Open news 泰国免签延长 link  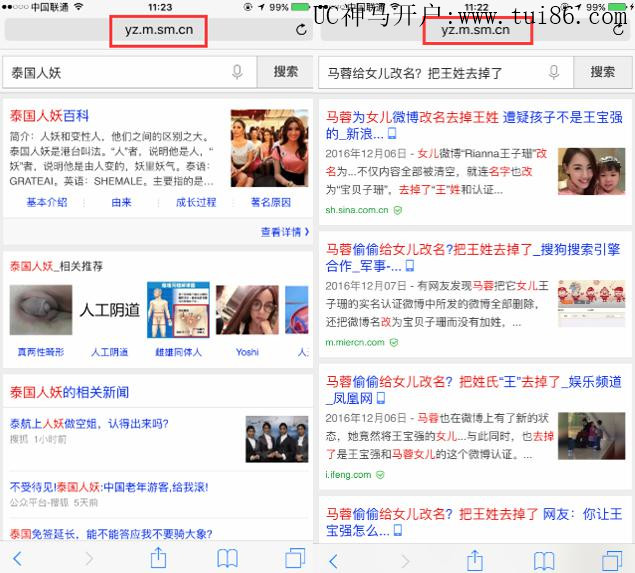pyautogui.click(x=111, y=534)
